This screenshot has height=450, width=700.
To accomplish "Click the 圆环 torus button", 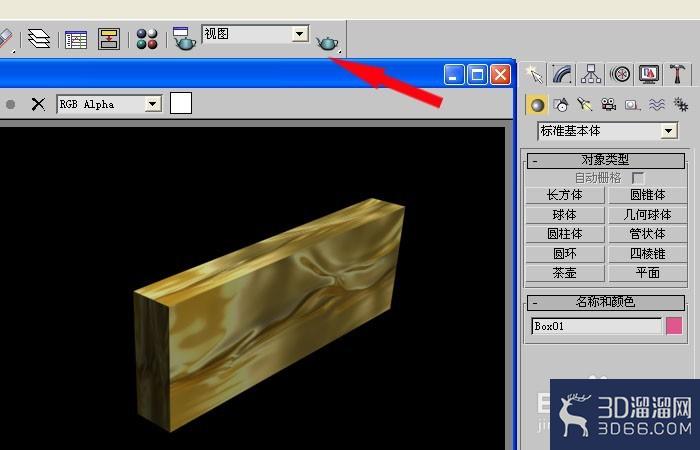I will coord(565,254).
